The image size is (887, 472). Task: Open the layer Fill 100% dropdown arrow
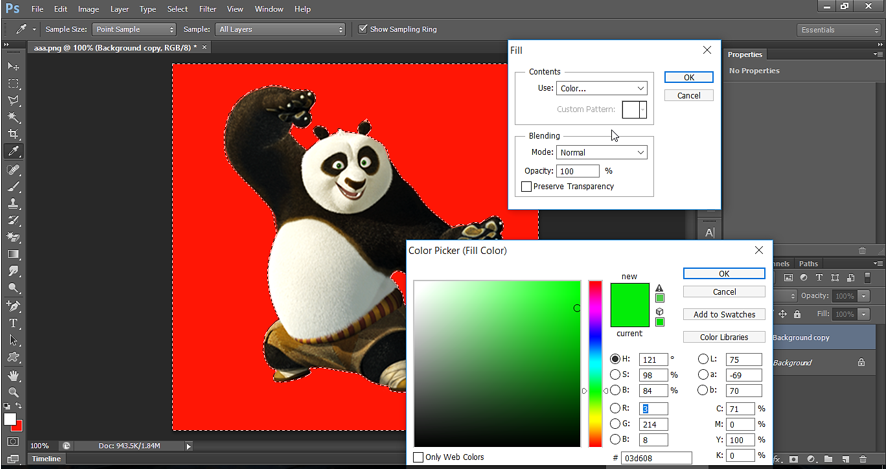click(864, 314)
